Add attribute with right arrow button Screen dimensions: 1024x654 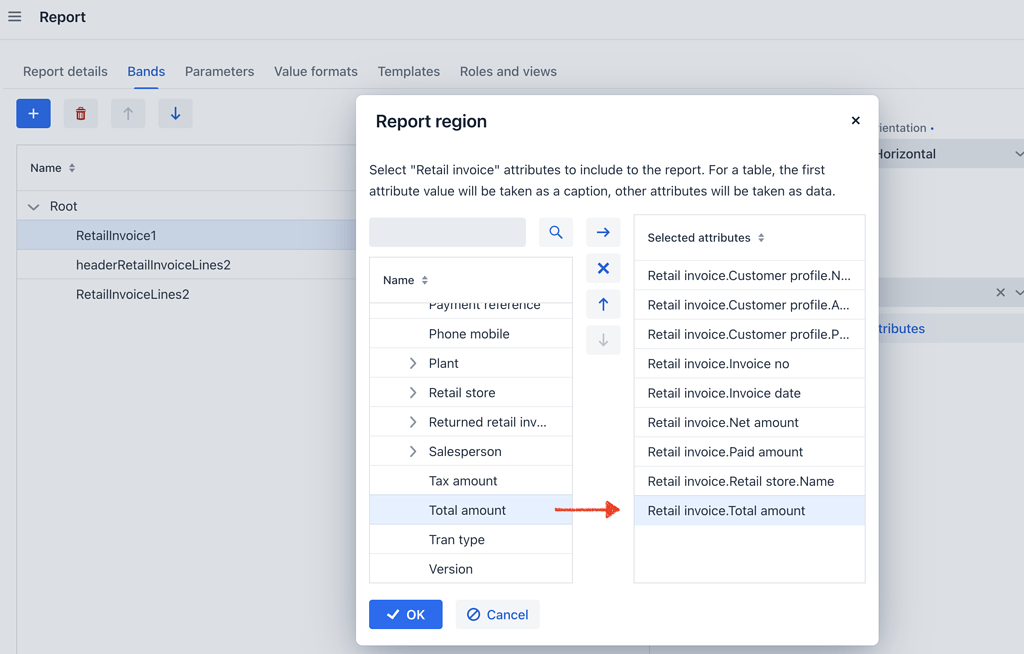pos(603,233)
